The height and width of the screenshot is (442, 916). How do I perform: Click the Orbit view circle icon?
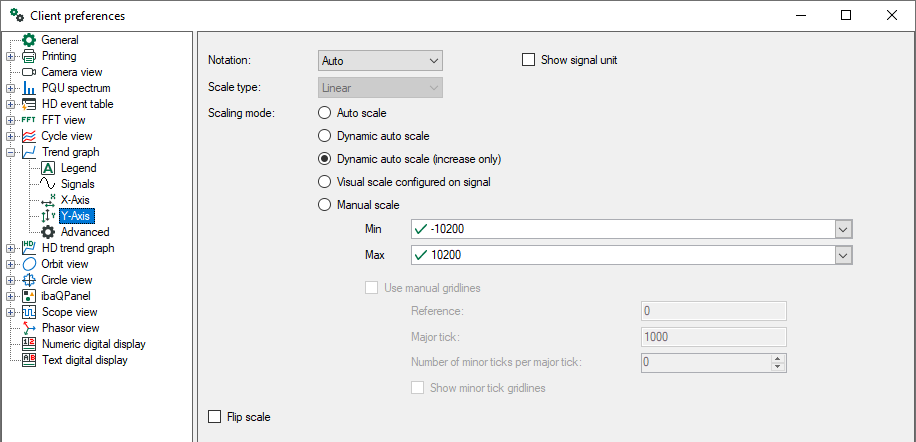(29, 264)
